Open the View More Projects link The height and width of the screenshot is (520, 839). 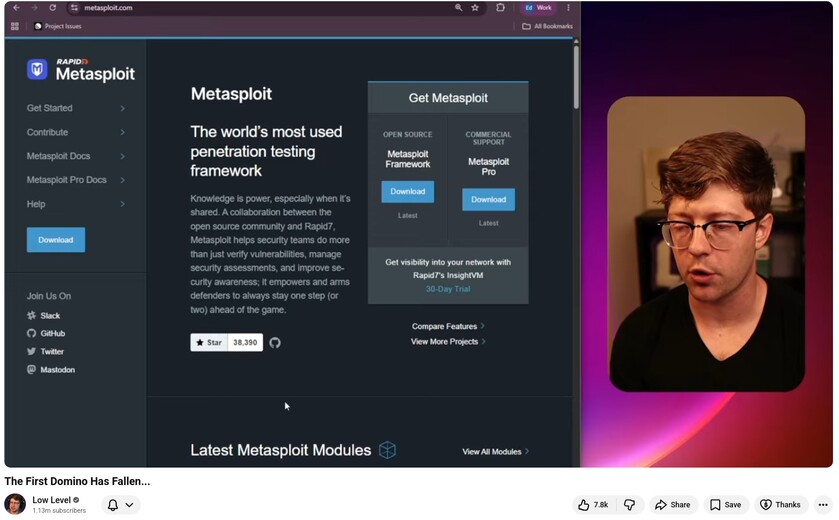(x=448, y=341)
